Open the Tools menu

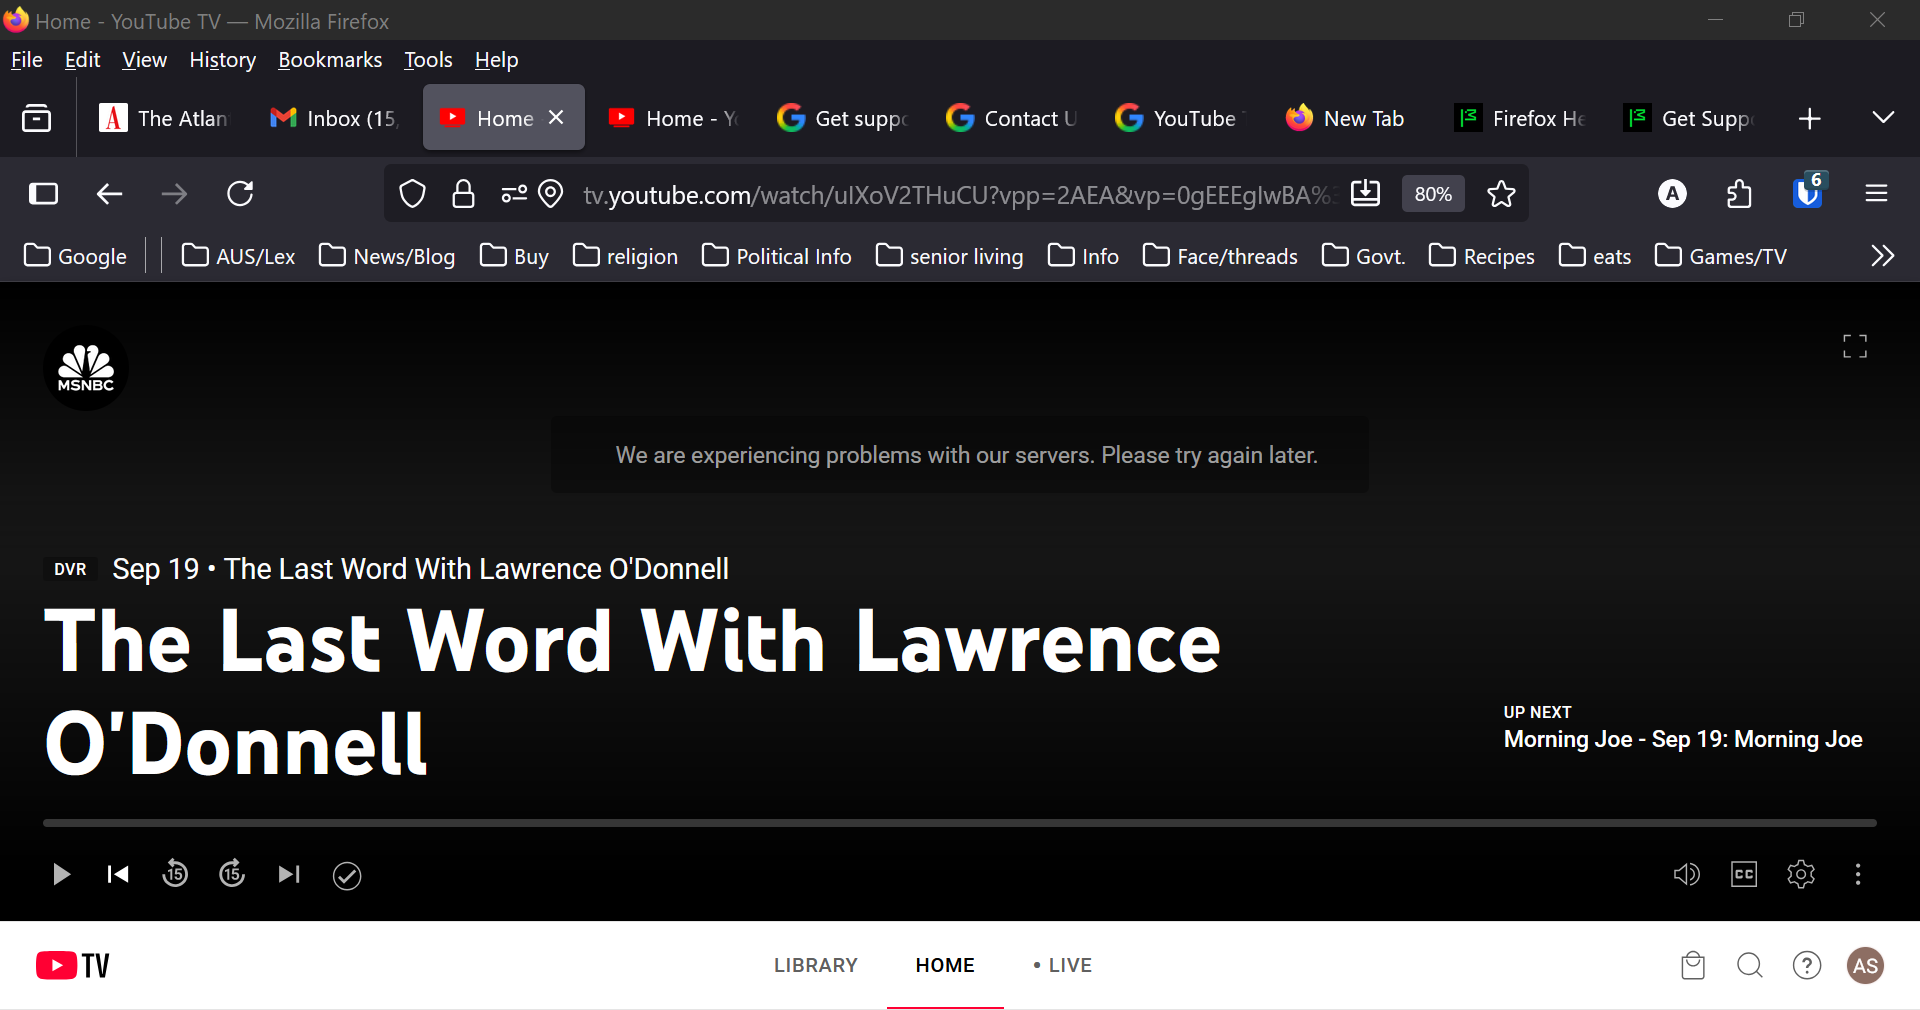[x=428, y=60]
